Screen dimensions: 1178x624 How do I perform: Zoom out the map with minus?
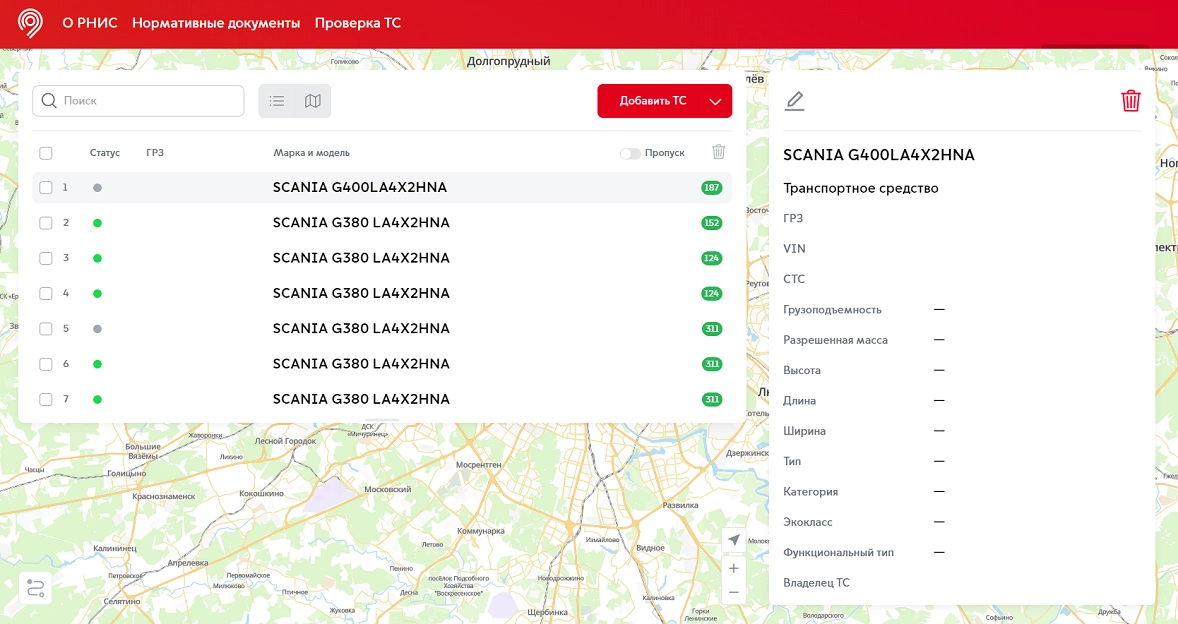734,592
